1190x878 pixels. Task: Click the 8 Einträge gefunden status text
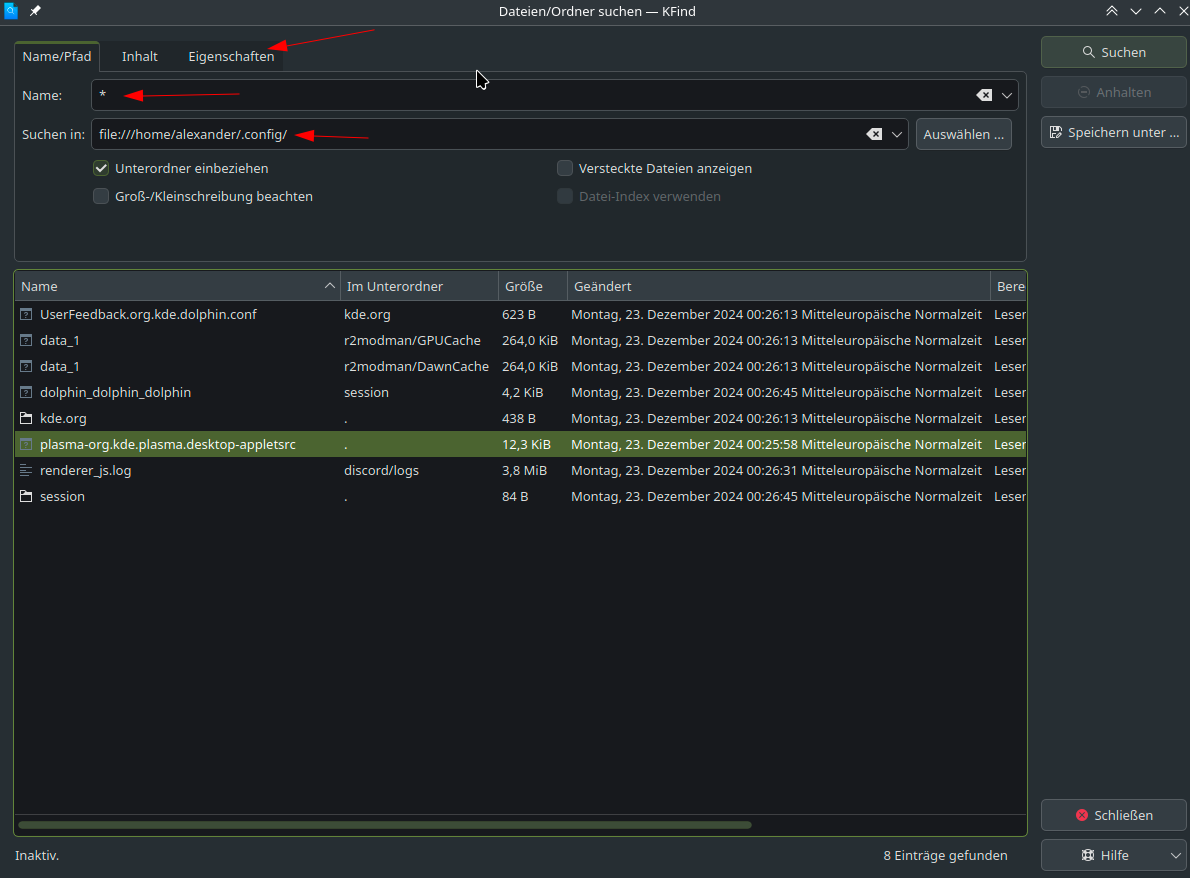[945, 855]
